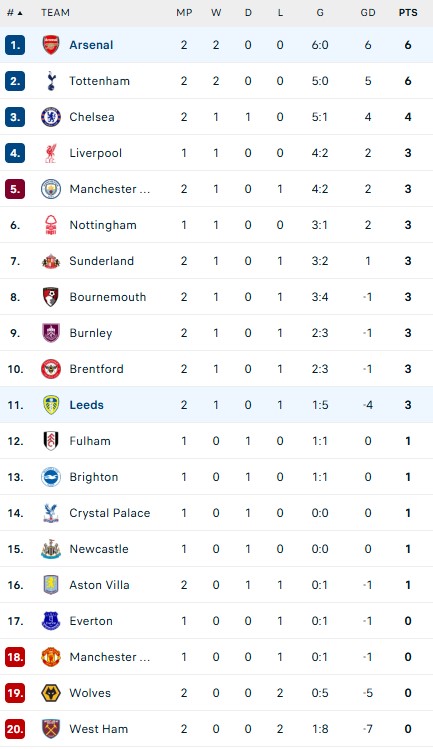433x749 pixels.
Task: Sort table by rank # column
Action: pos(15,13)
